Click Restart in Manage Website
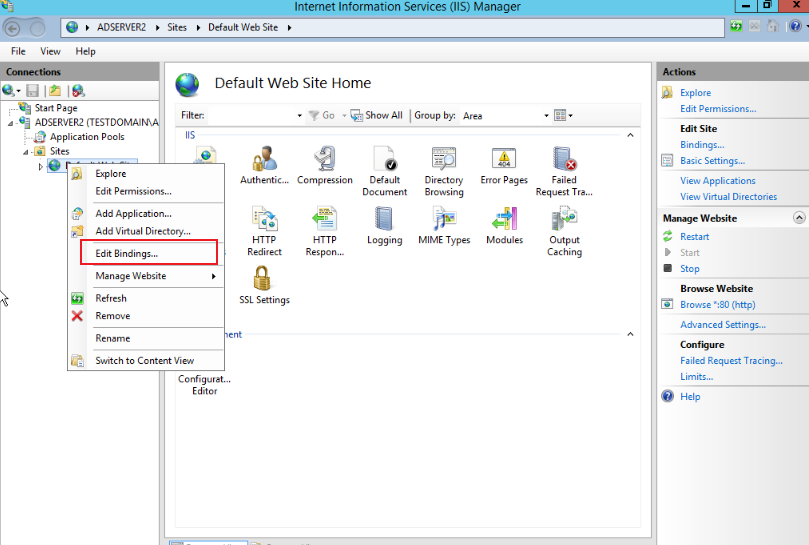809x545 pixels. coord(694,237)
